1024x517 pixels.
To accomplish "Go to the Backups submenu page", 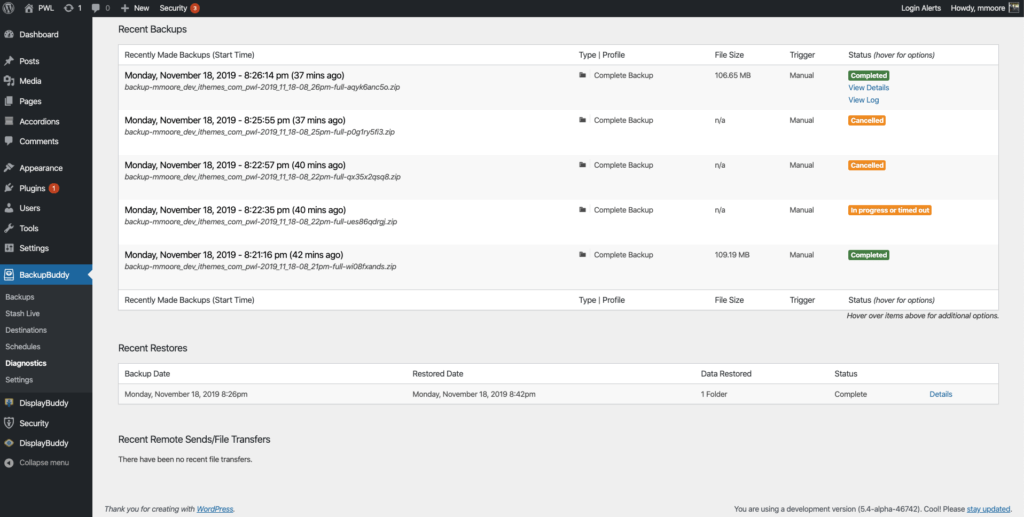I will tap(20, 297).
